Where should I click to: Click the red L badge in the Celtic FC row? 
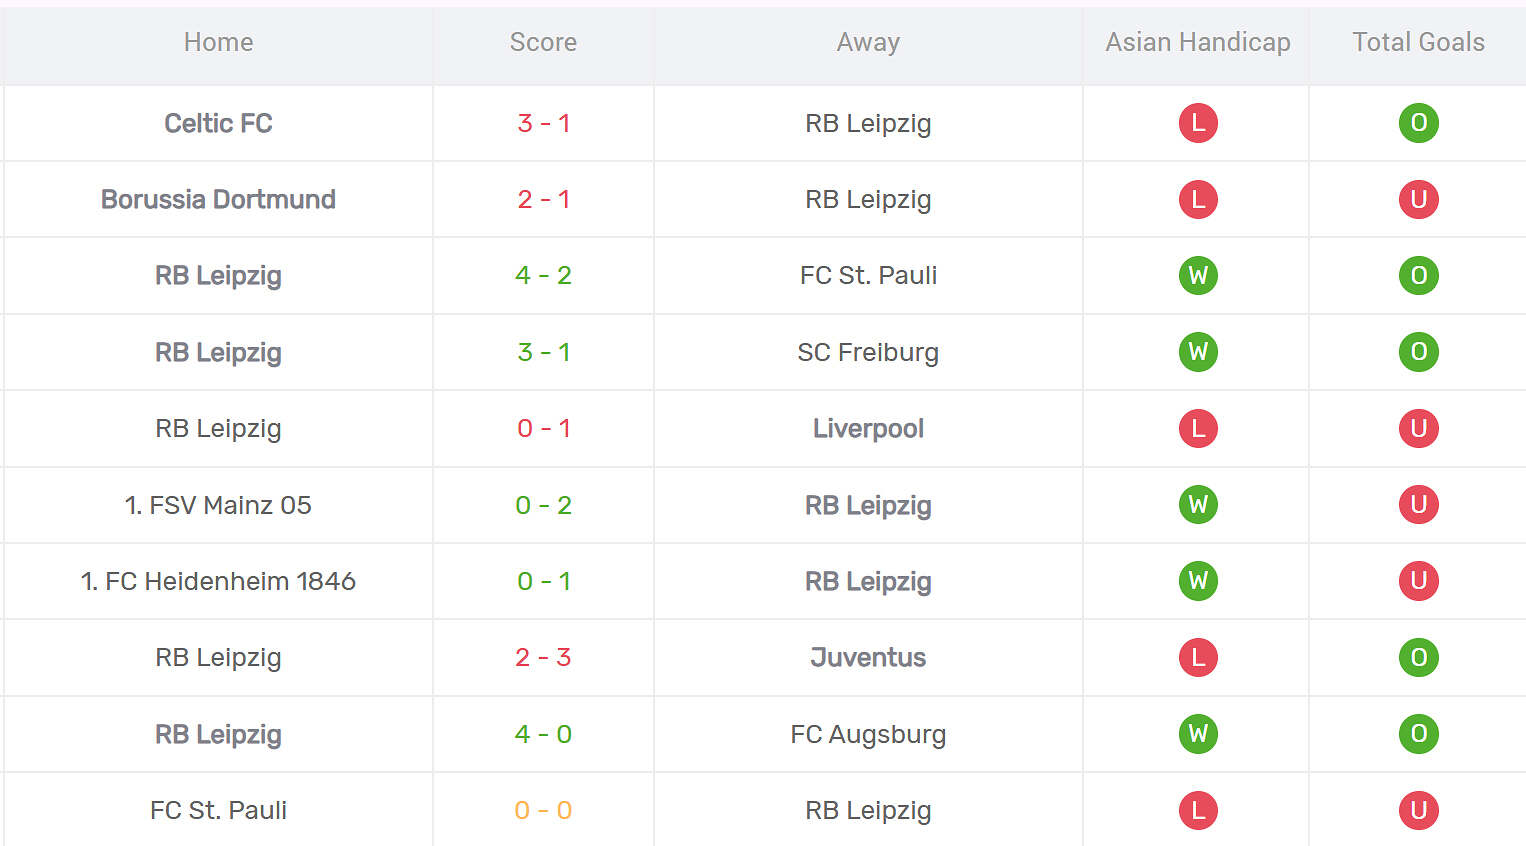[1198, 123]
